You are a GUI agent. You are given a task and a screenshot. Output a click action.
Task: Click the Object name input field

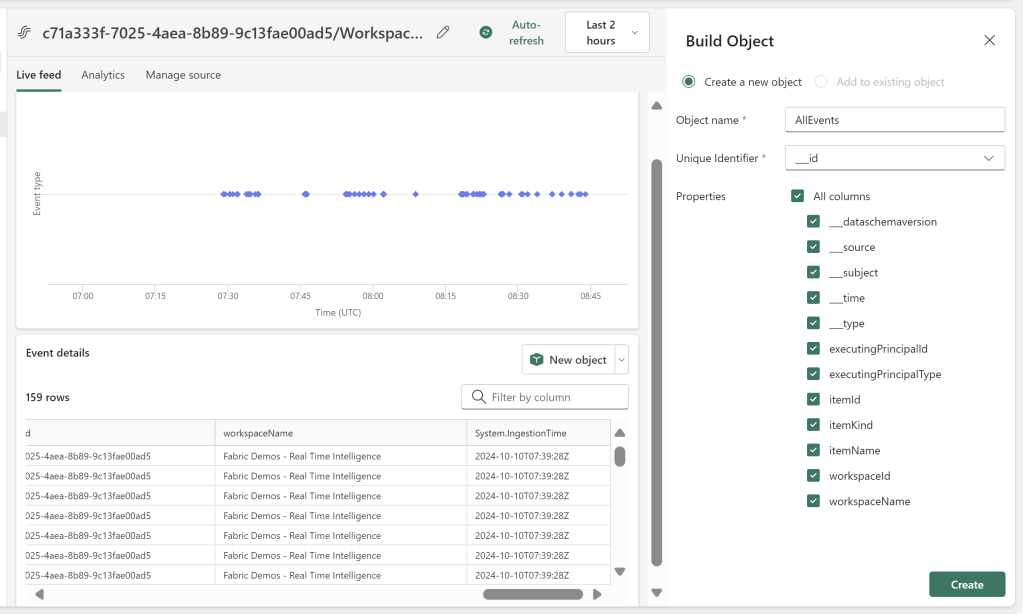pos(894,120)
